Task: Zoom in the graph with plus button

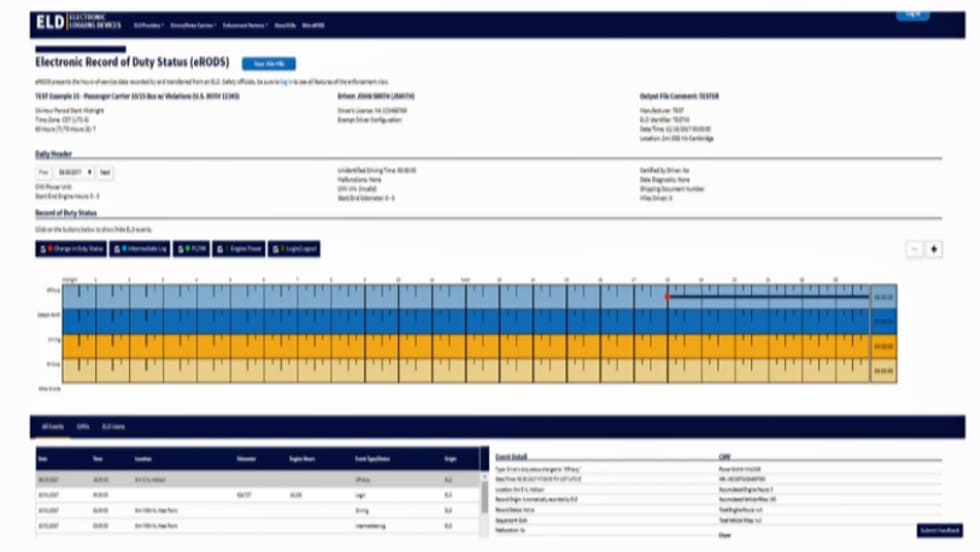Action: pos(934,249)
